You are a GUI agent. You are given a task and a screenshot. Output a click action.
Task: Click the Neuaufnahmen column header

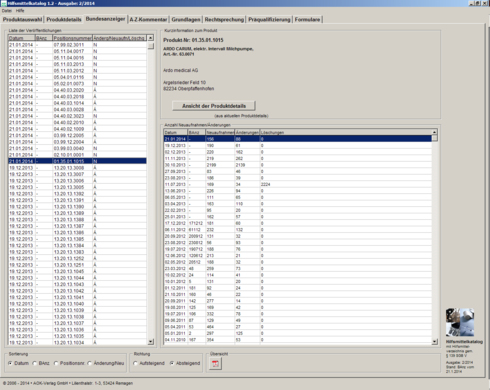(x=220, y=132)
